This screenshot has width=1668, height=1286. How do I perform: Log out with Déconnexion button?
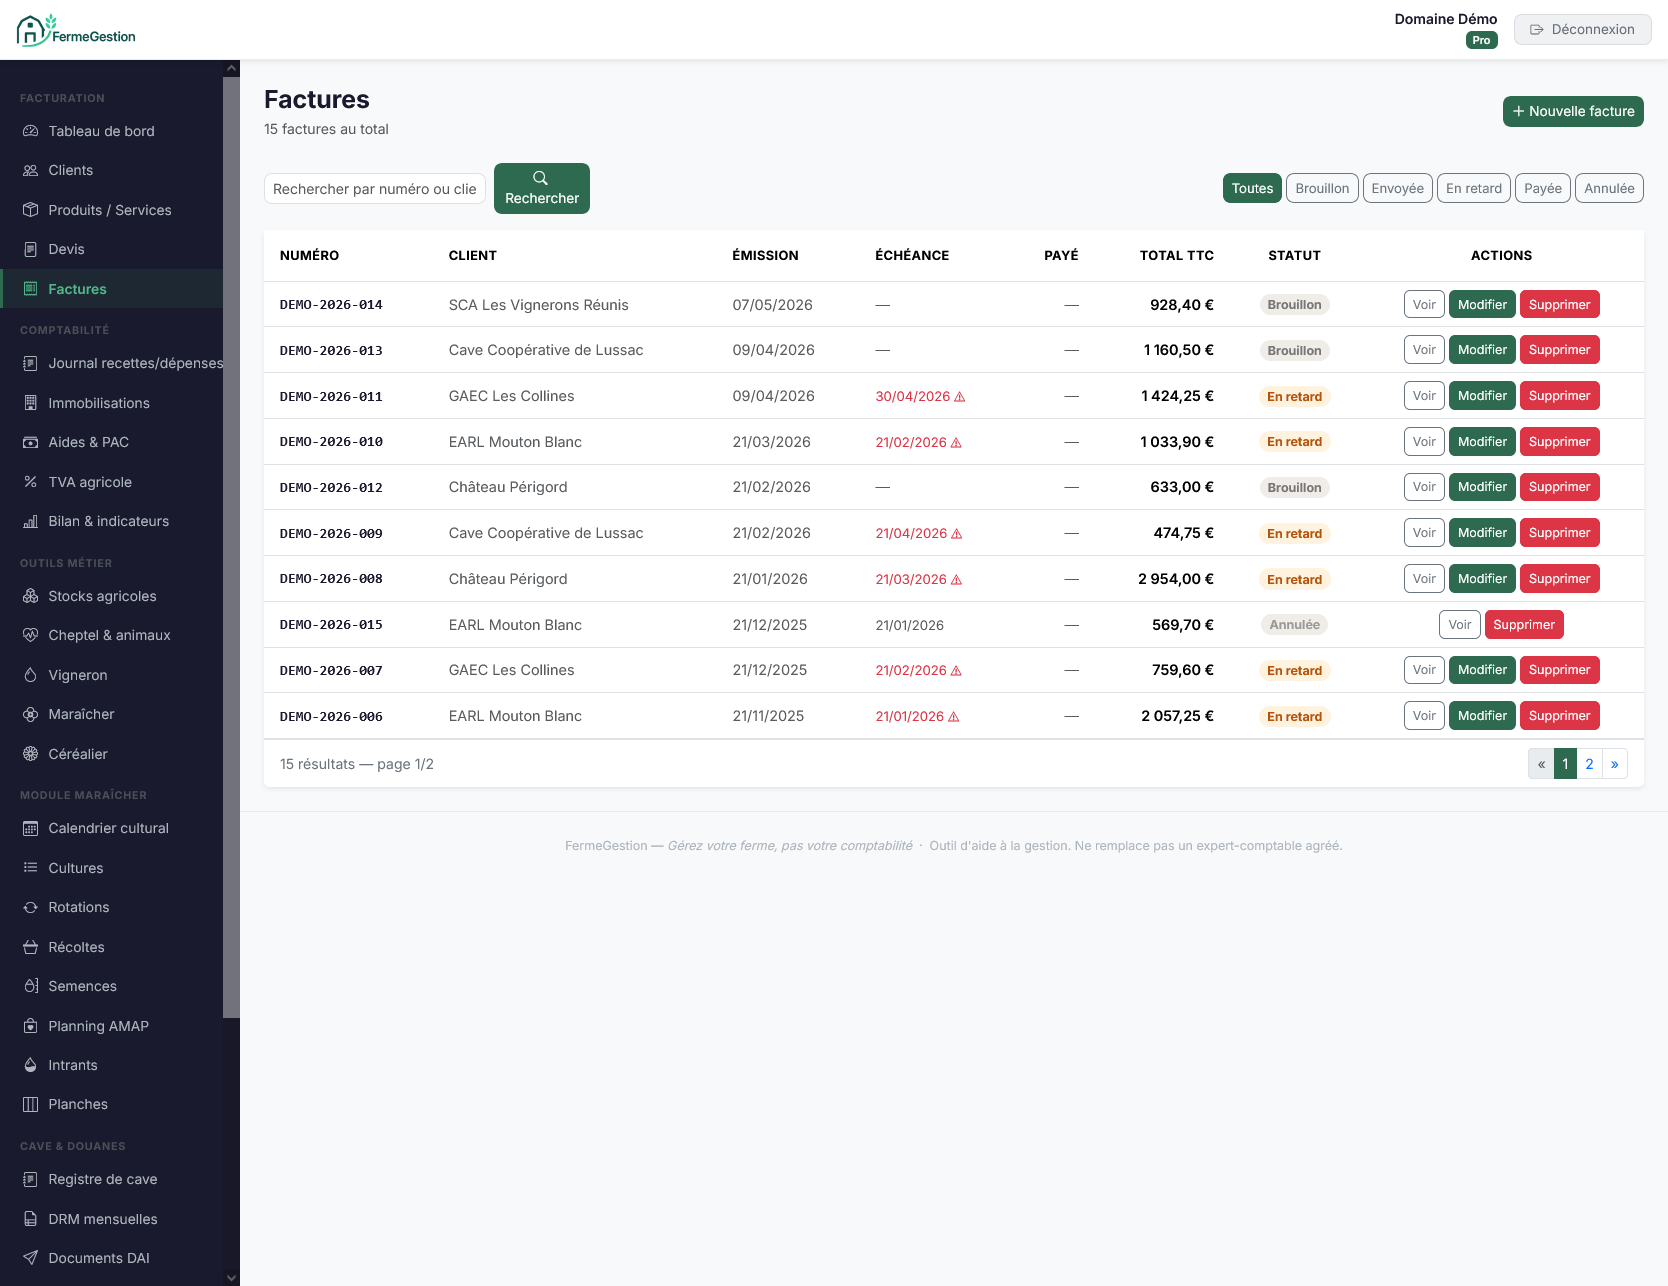point(1582,29)
